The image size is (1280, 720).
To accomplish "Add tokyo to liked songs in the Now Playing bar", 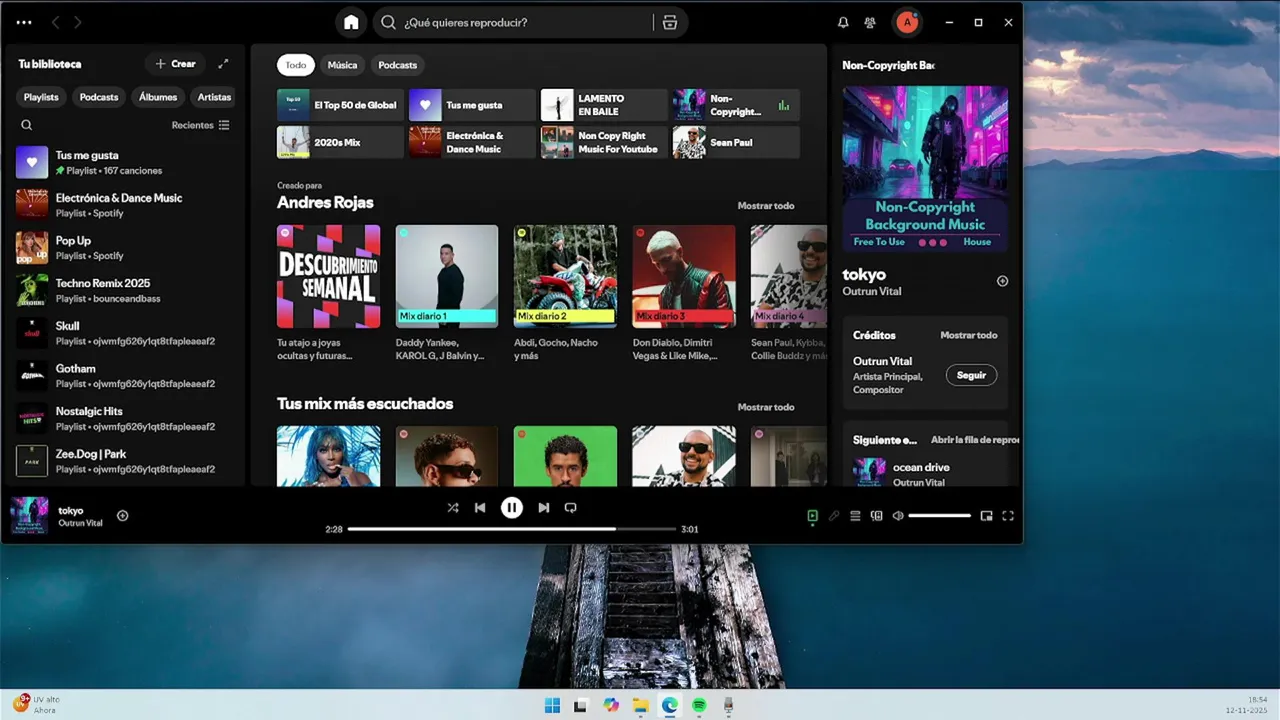I will click(123, 516).
